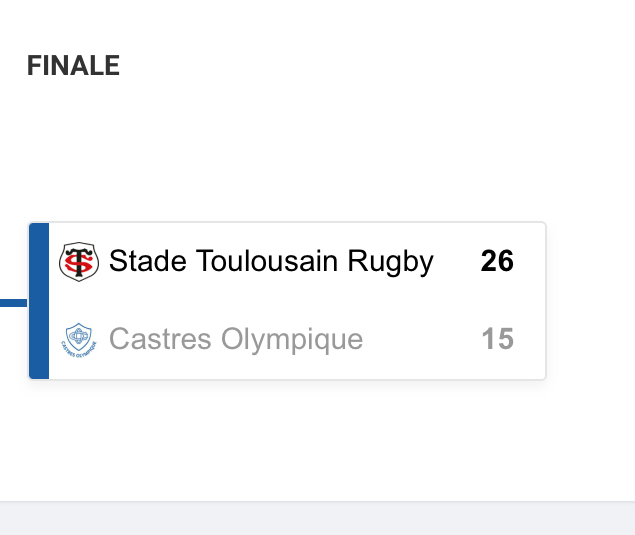This screenshot has width=635, height=535.
Task: Open the Stade Toulousain Rugby team link
Action: pos(270,262)
